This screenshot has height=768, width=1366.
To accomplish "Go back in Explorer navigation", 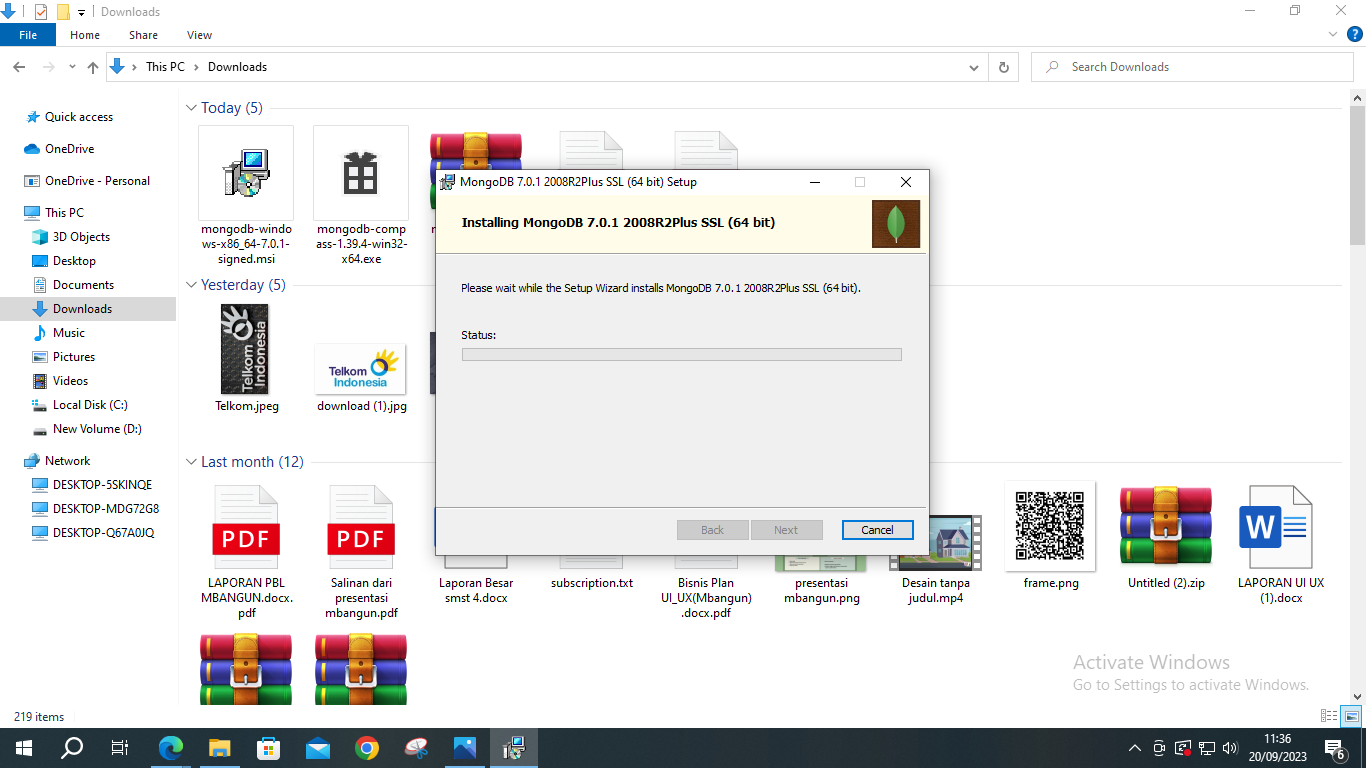I will click(19, 67).
